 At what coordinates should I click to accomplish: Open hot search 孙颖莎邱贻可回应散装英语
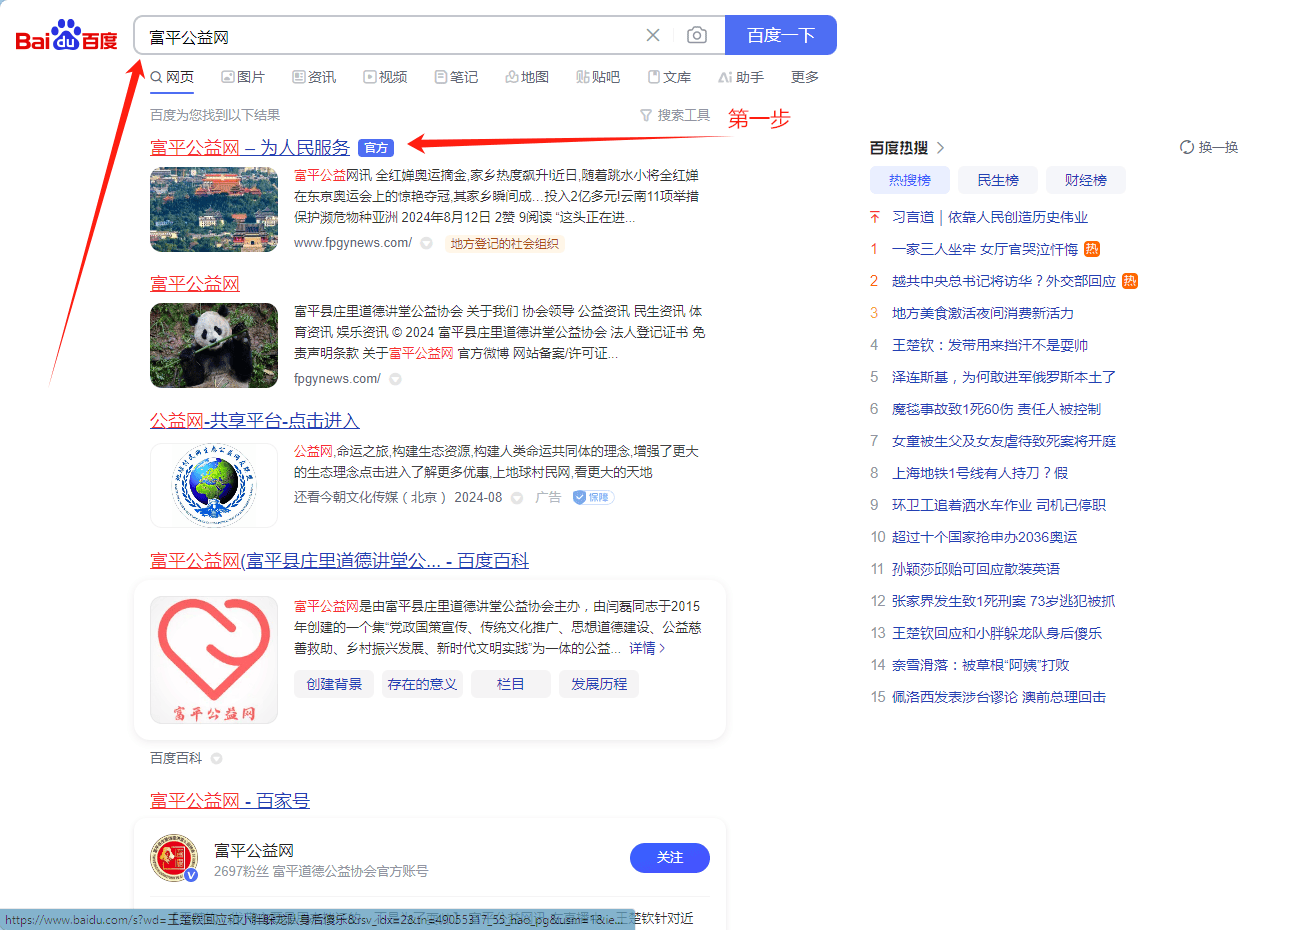pos(976,569)
